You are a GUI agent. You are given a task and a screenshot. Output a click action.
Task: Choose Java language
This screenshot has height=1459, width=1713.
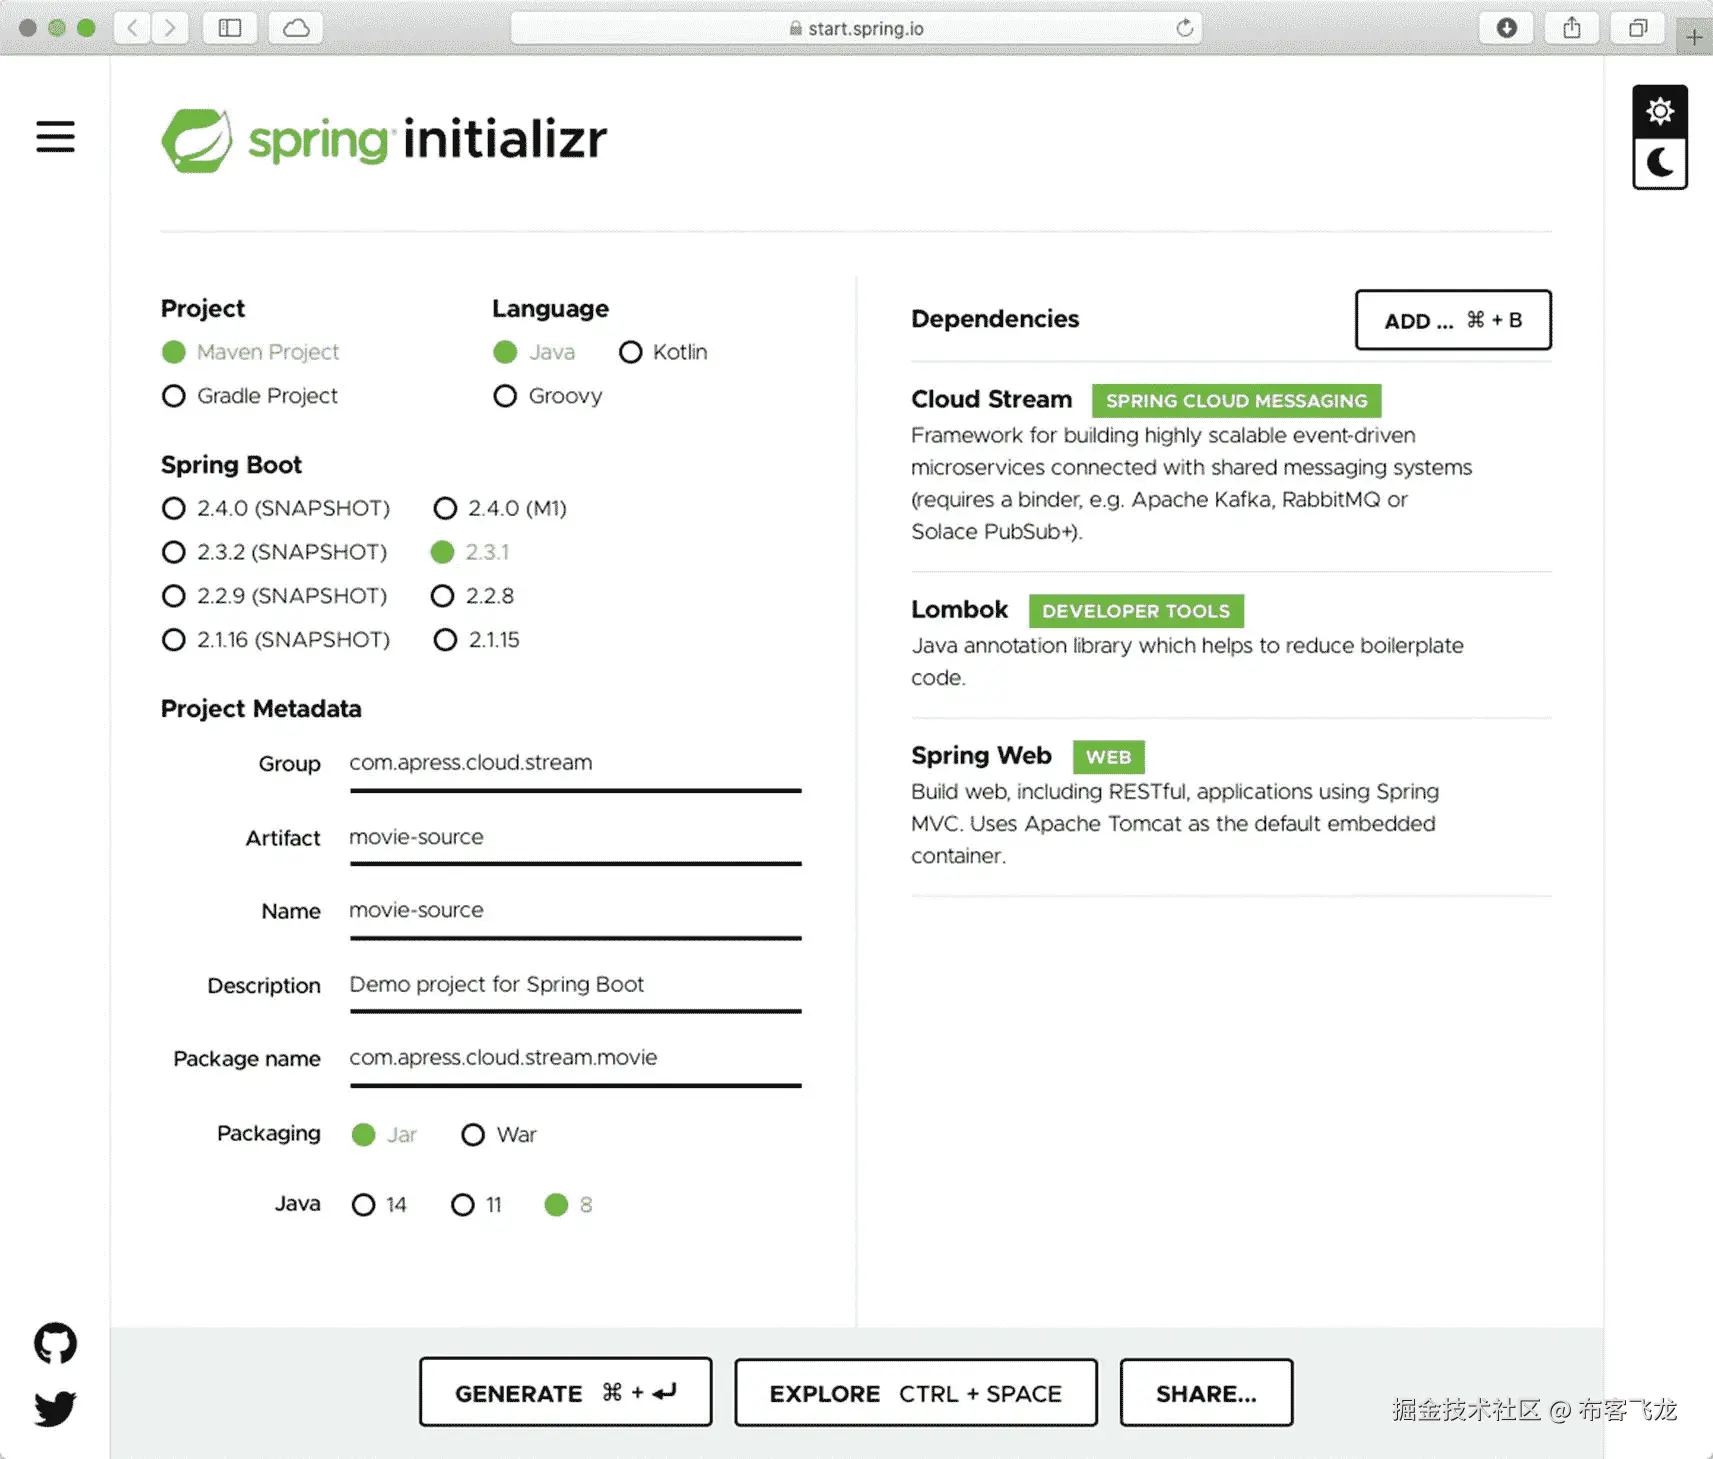[534, 352]
